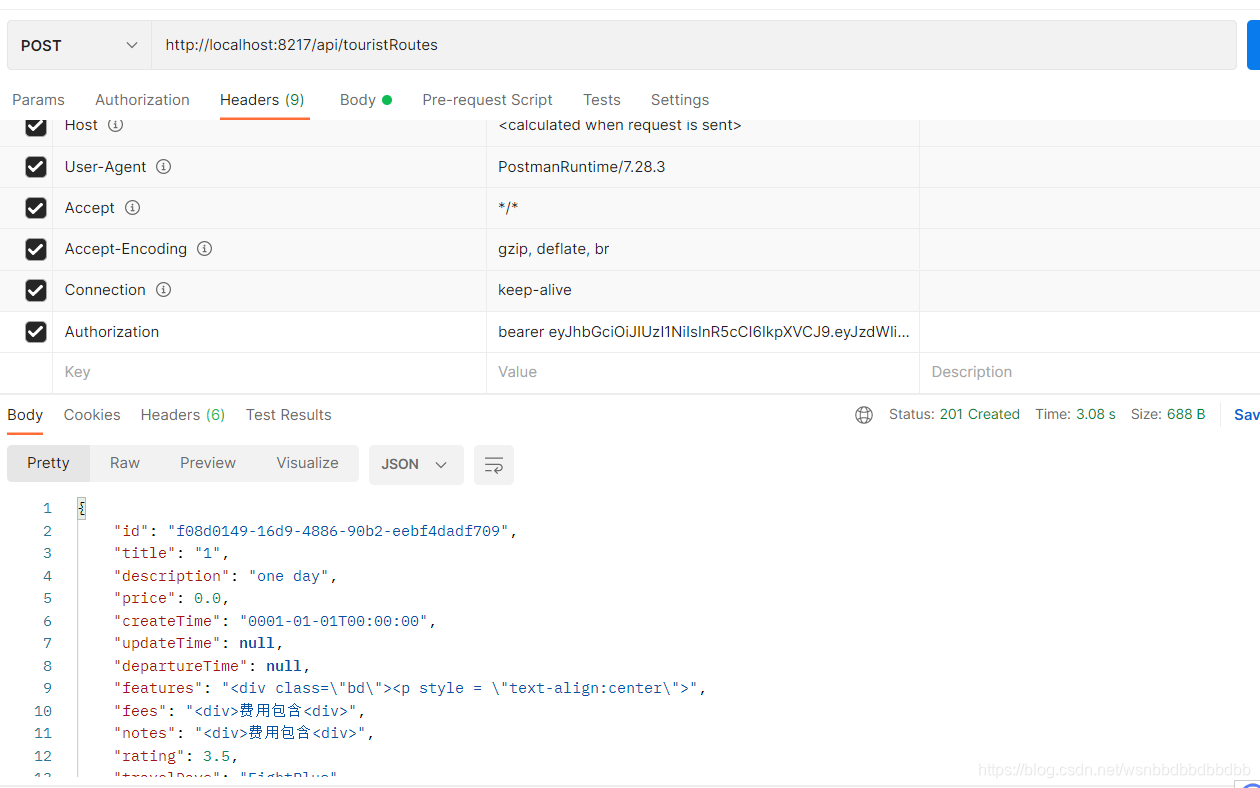Viewport: 1260px width, 788px height.
Task: Click the empty Description field for new header
Action: point(1089,372)
